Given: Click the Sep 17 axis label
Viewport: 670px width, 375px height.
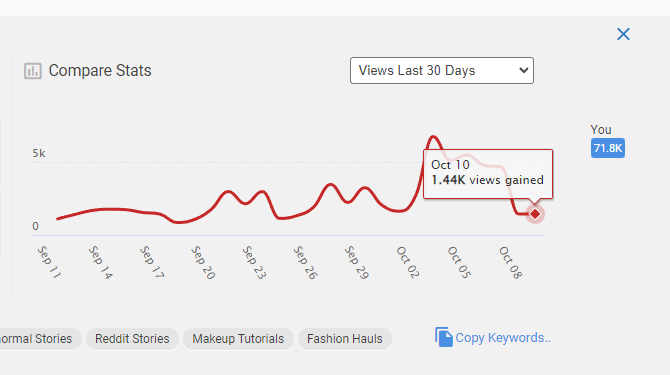Looking at the screenshot, I should tap(152, 262).
